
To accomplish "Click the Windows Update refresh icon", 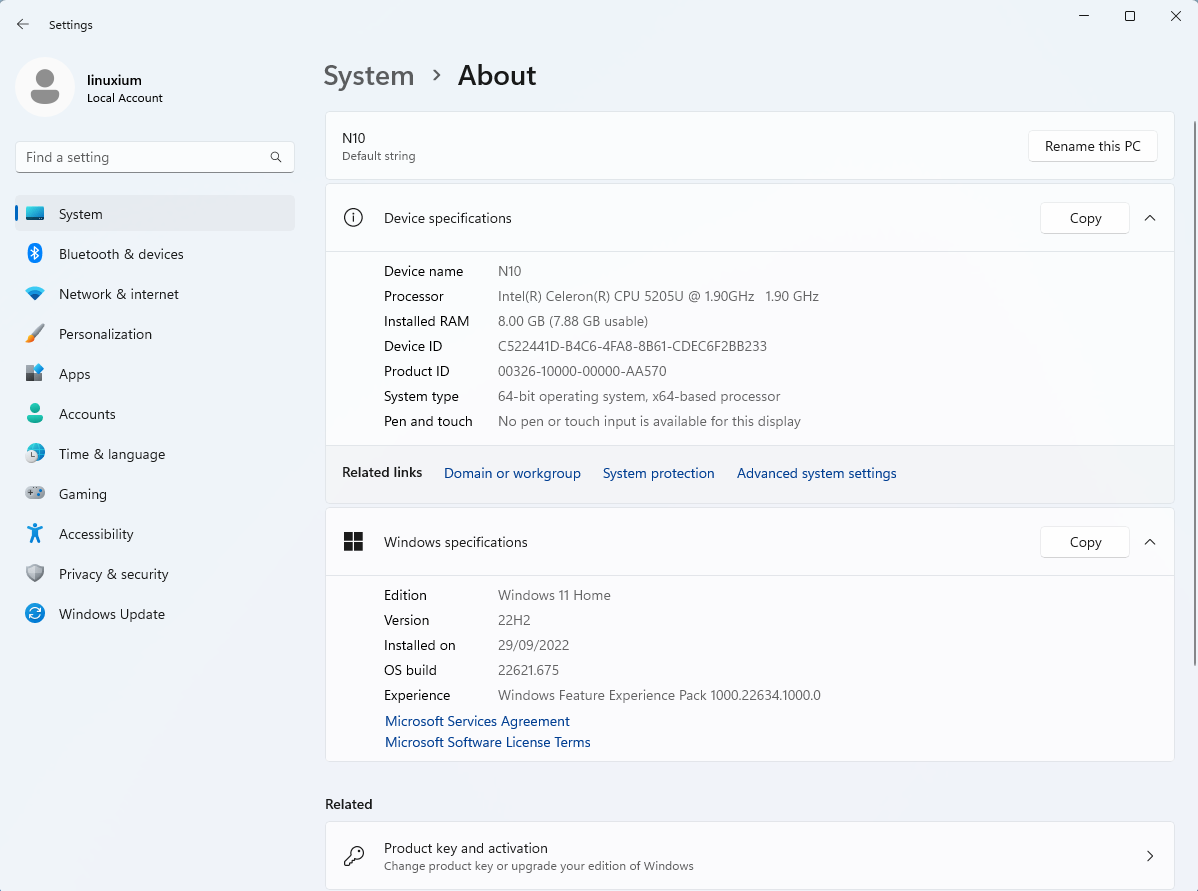I will [x=35, y=614].
